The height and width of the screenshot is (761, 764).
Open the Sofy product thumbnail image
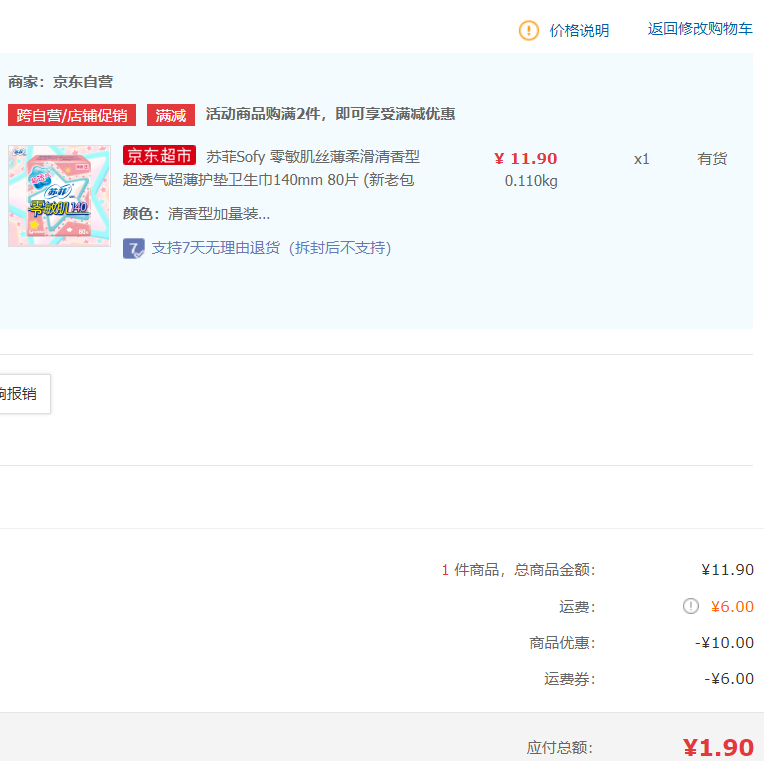pyautogui.click(x=59, y=196)
